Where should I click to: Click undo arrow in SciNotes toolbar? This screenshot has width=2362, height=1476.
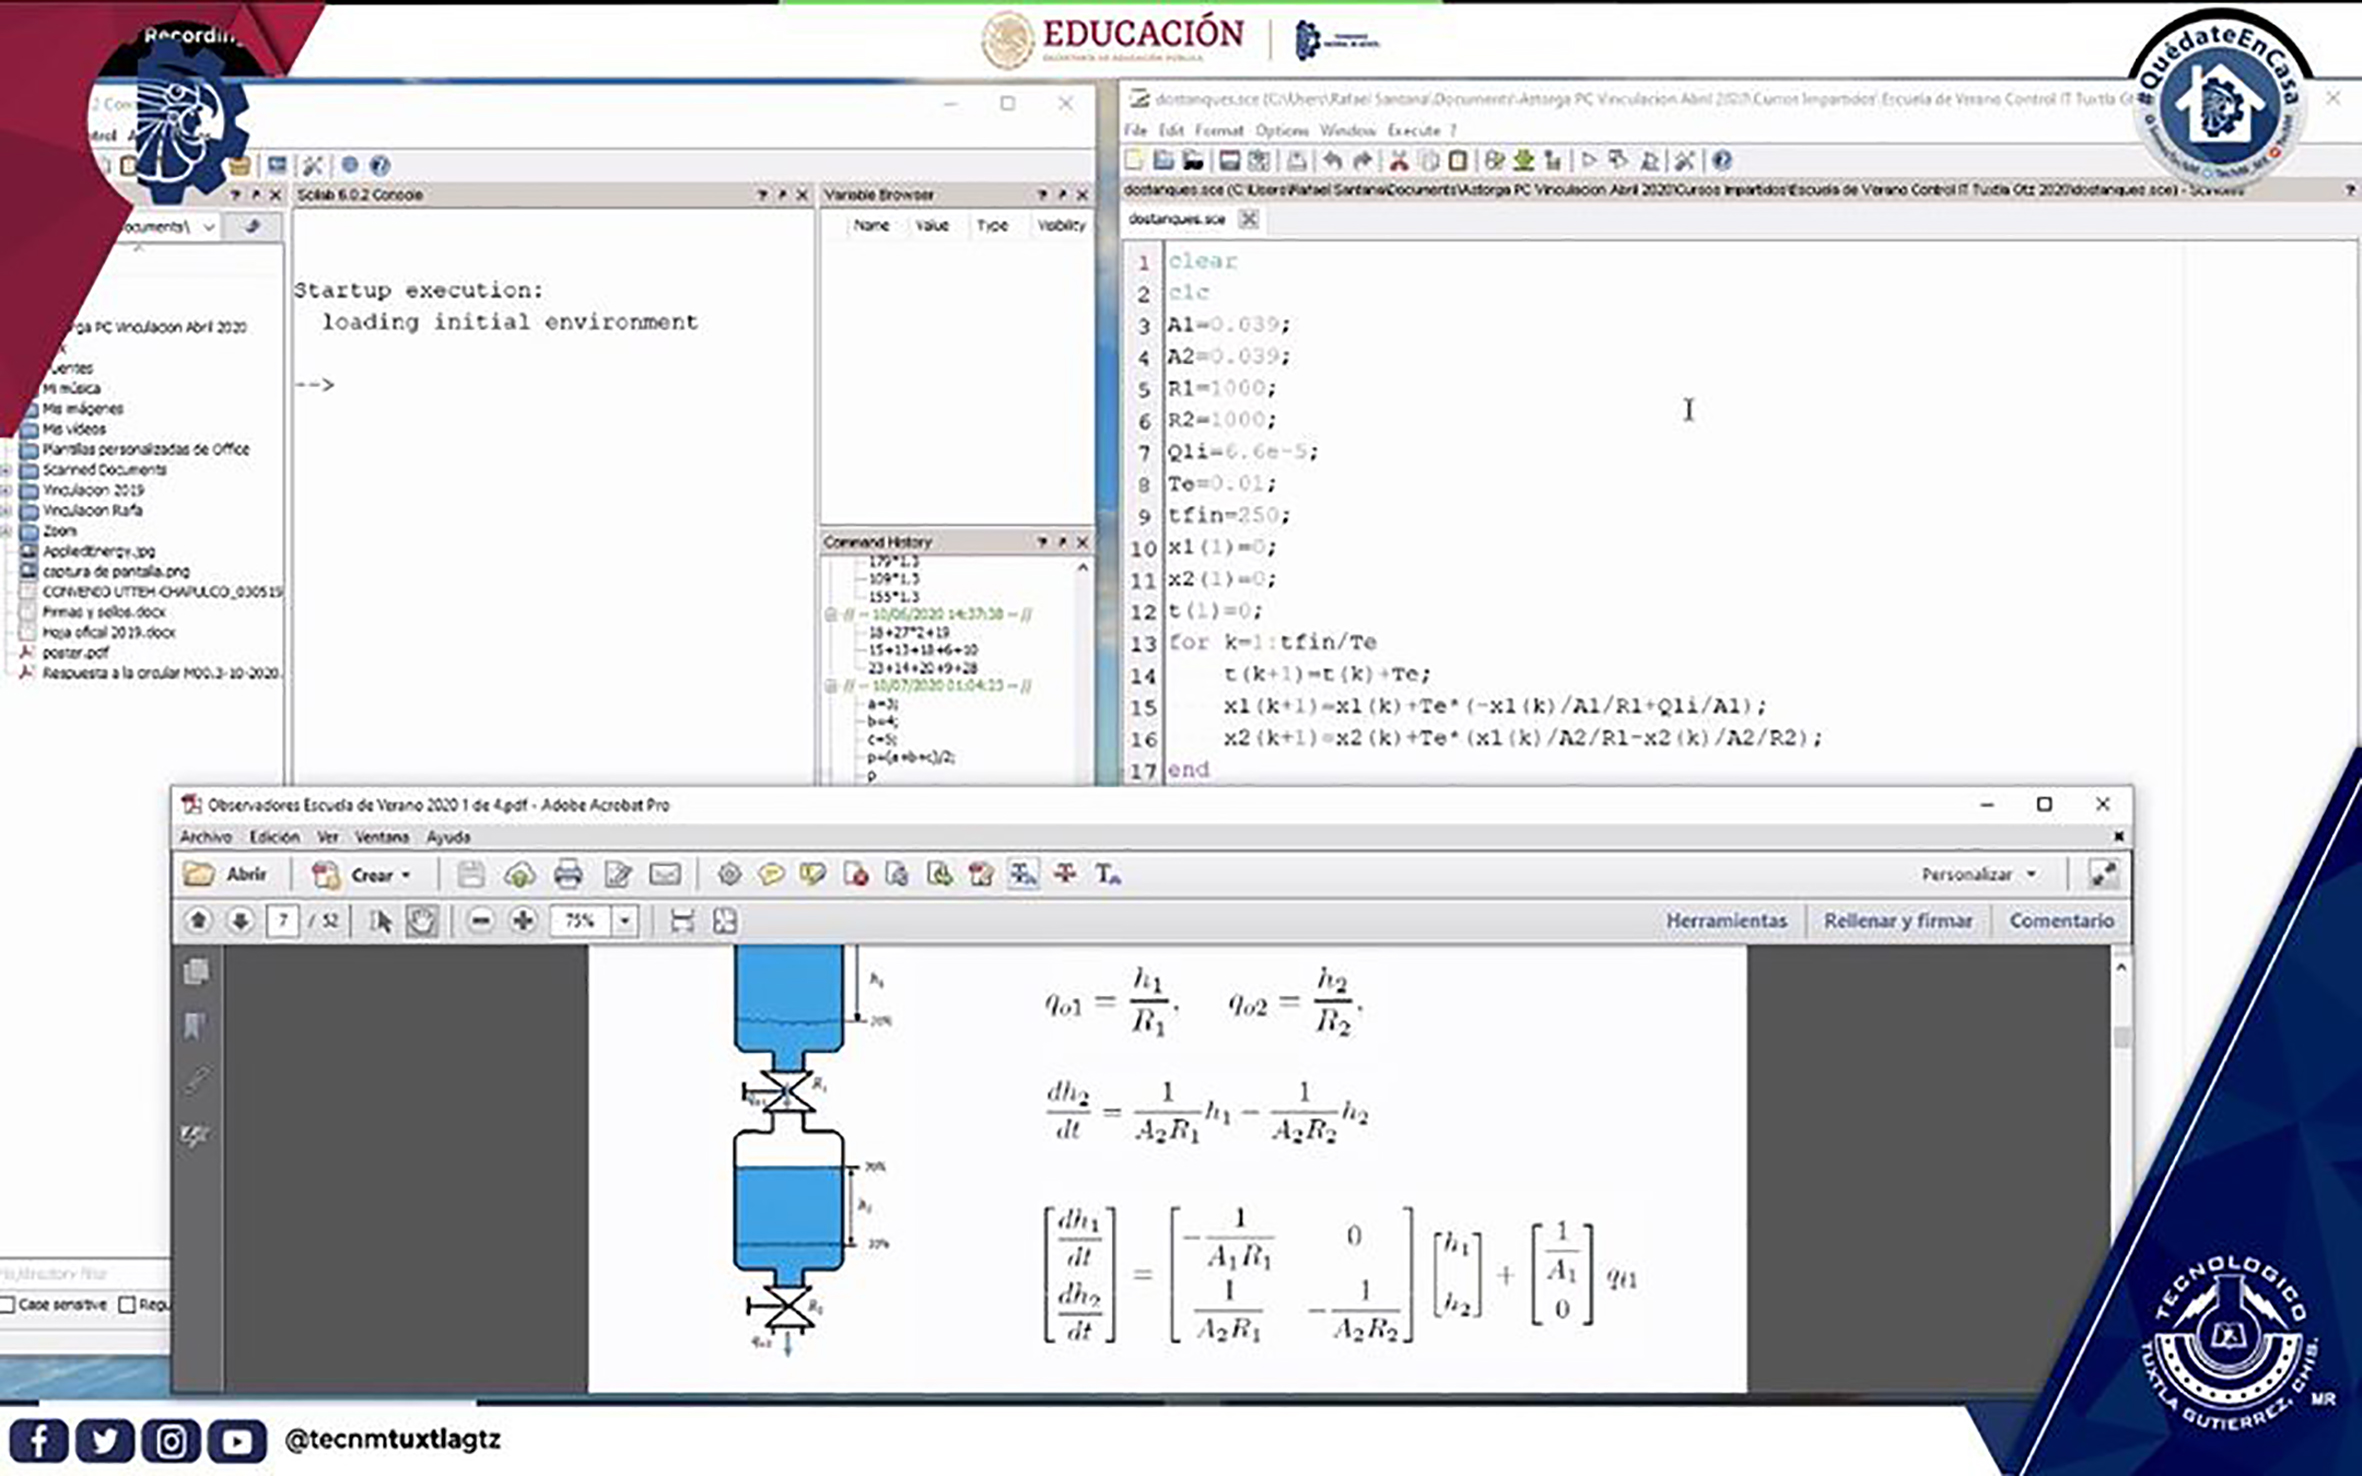[x=1332, y=160]
